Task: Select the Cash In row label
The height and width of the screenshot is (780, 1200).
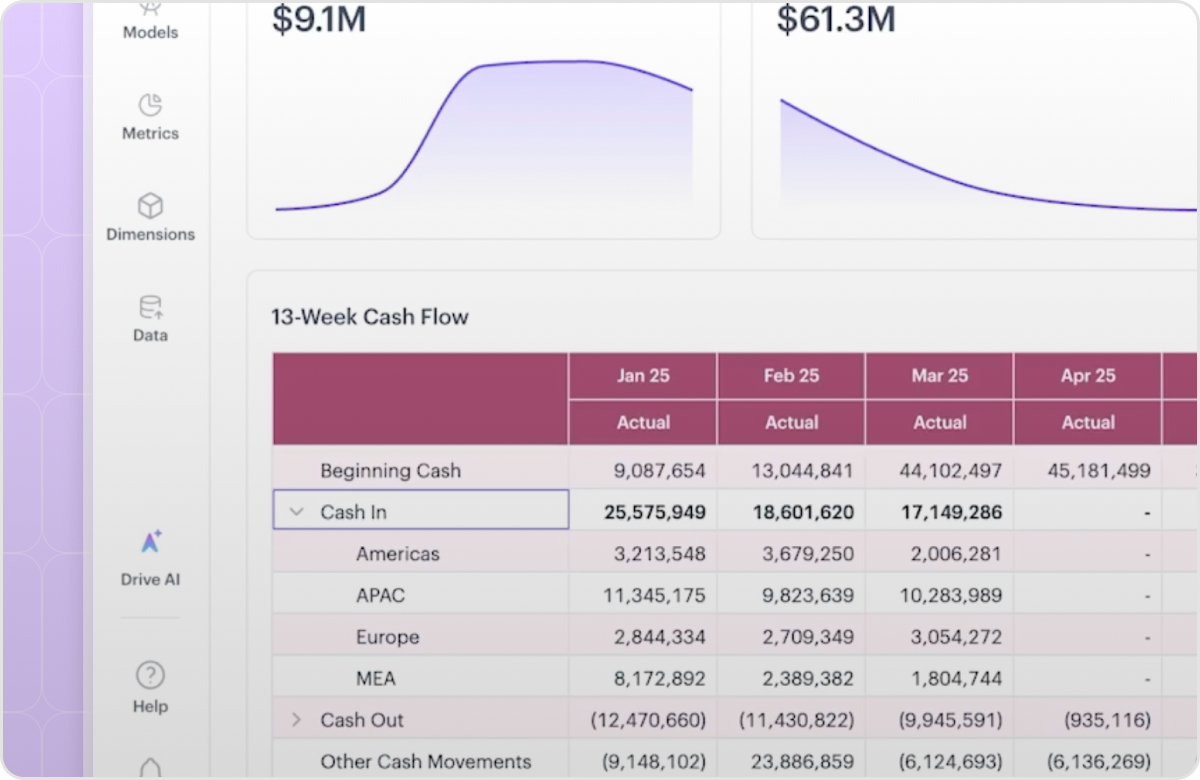Action: 353,512
